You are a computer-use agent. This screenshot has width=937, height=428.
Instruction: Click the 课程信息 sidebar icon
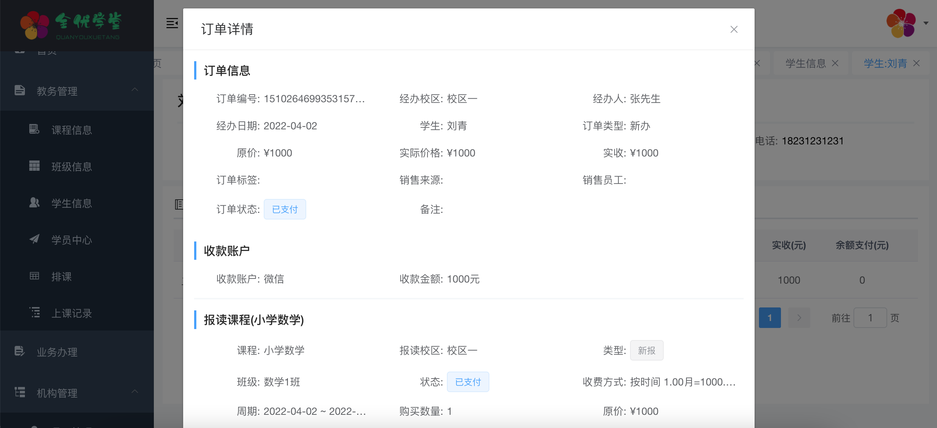[34, 129]
